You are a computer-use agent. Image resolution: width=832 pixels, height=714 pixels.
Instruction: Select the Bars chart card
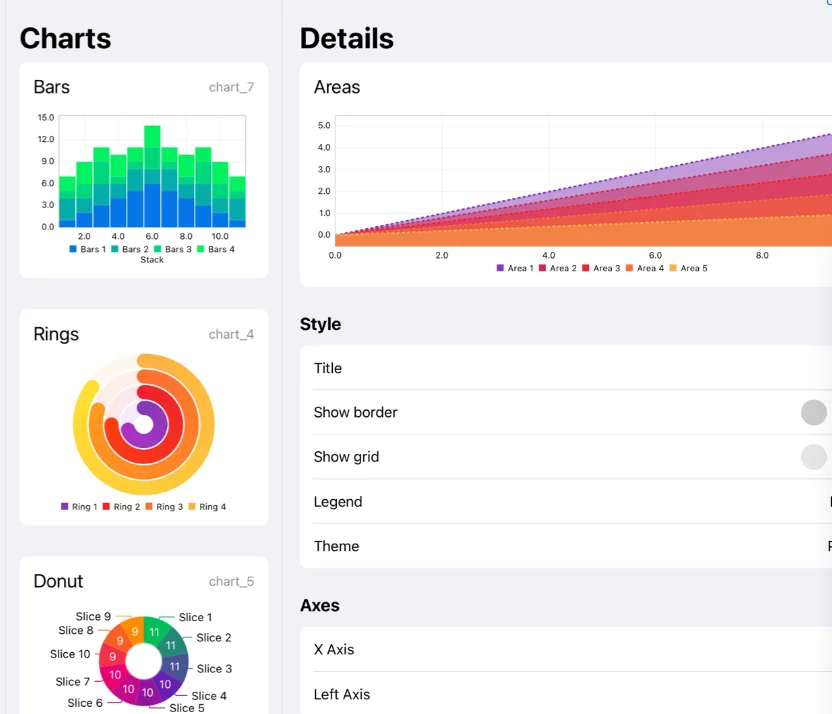[x=144, y=170]
